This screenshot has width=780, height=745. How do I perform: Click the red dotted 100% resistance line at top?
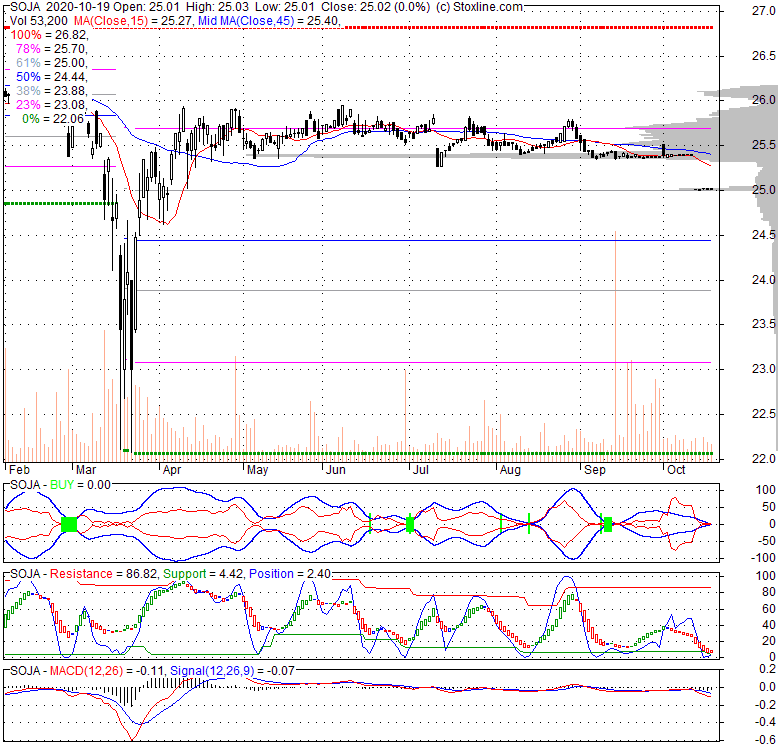point(528,28)
